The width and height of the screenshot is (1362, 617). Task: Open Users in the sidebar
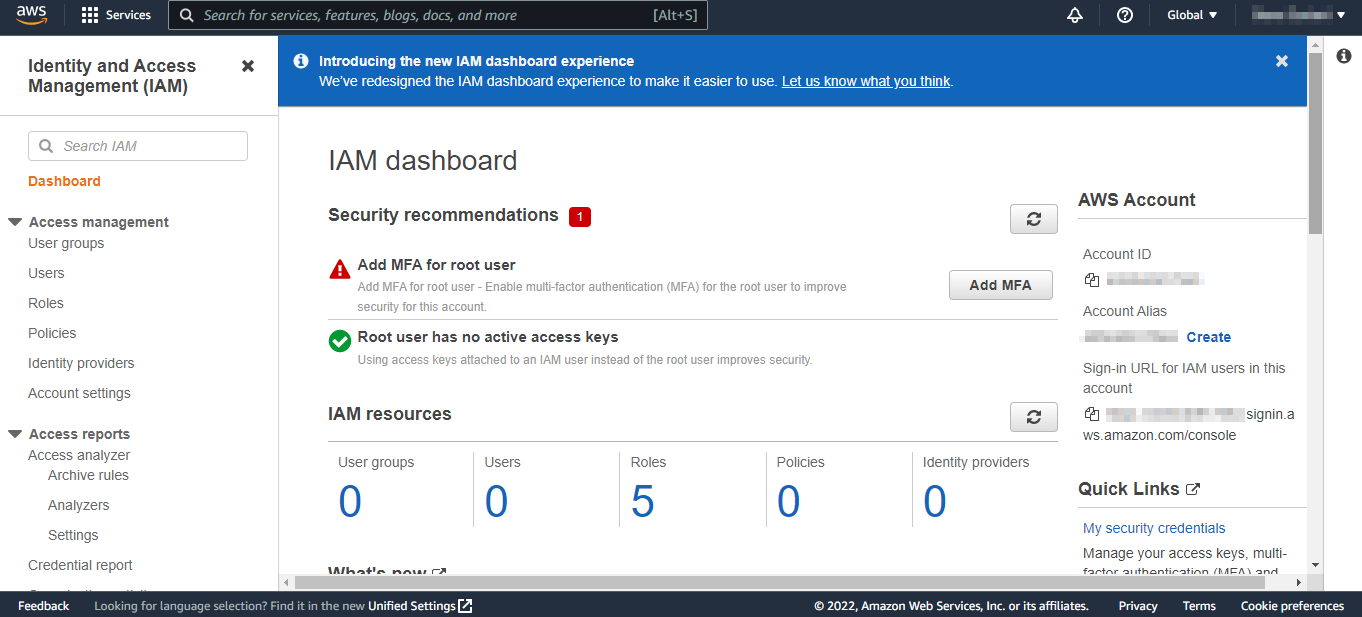click(x=46, y=273)
